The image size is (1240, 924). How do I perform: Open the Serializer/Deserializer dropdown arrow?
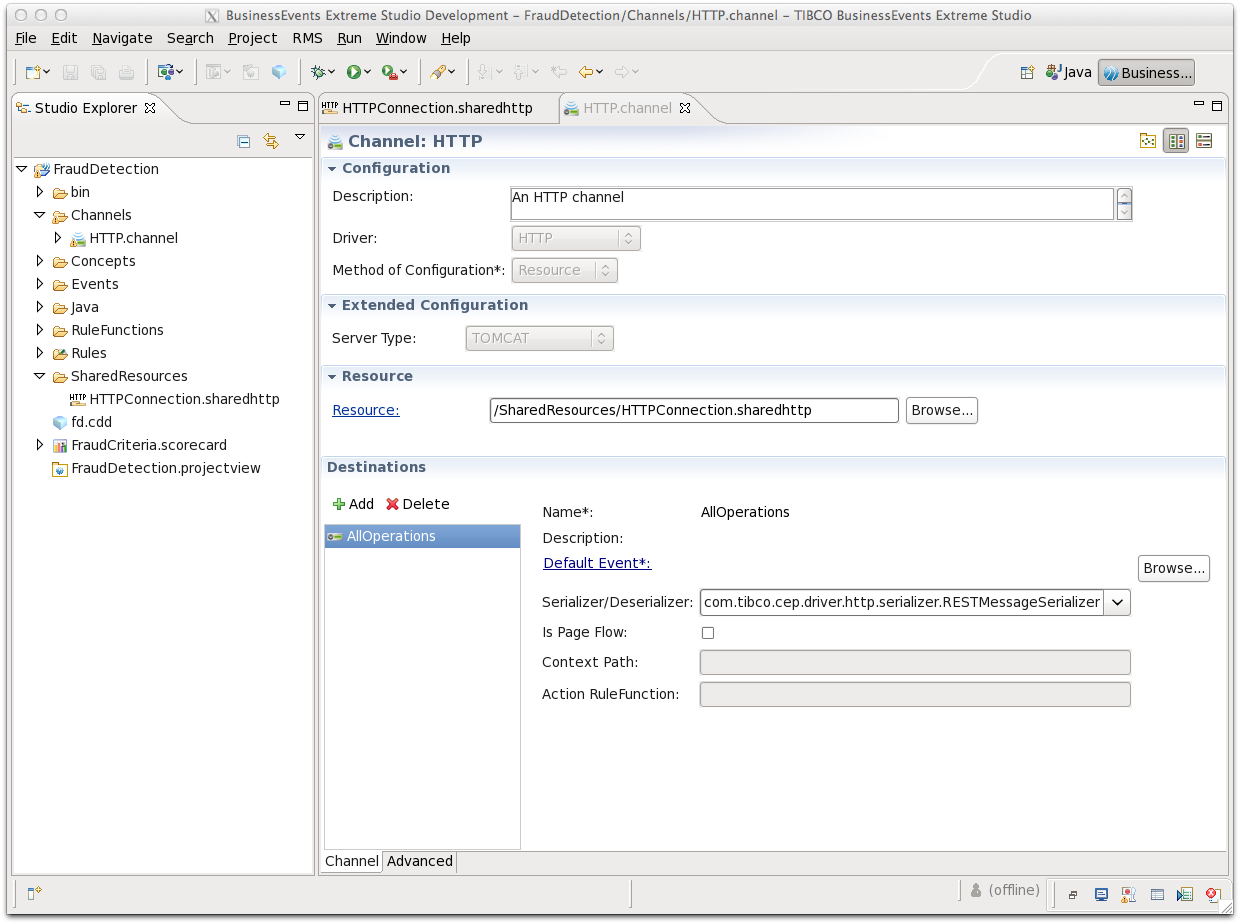click(1118, 602)
